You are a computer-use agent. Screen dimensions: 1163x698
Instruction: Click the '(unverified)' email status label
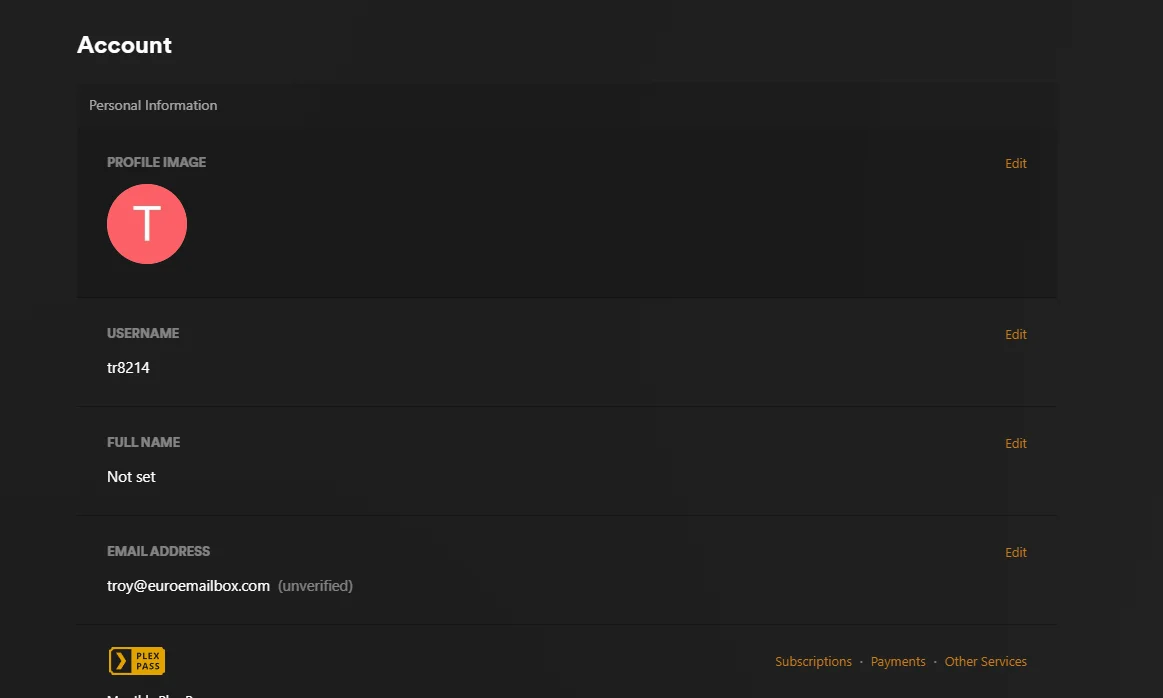tap(315, 586)
